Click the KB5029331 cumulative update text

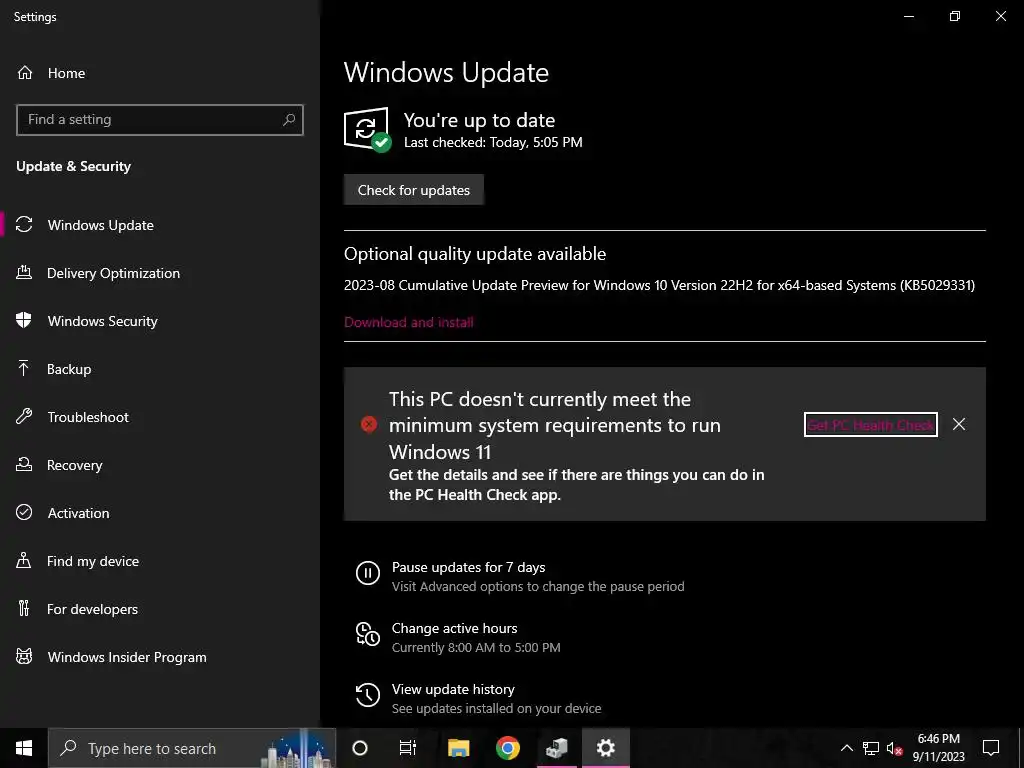click(660, 285)
